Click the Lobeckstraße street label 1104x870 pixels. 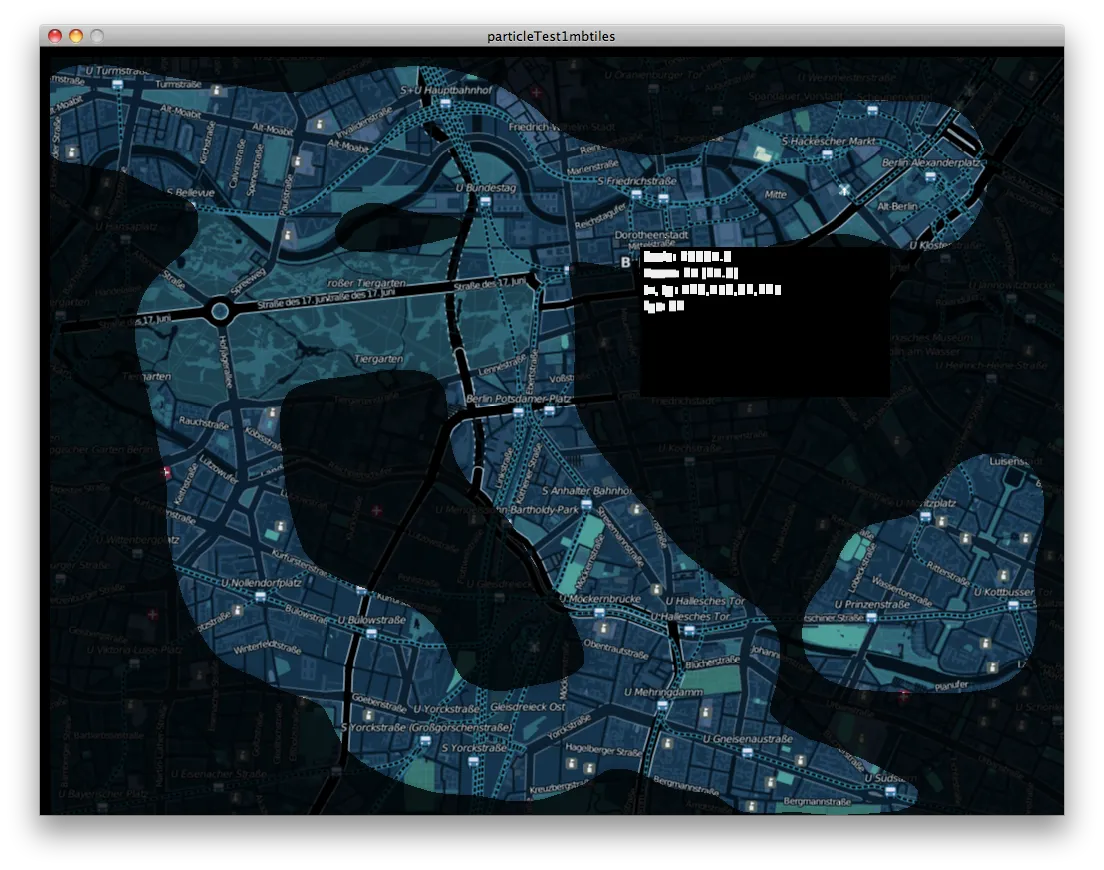(x=860, y=568)
